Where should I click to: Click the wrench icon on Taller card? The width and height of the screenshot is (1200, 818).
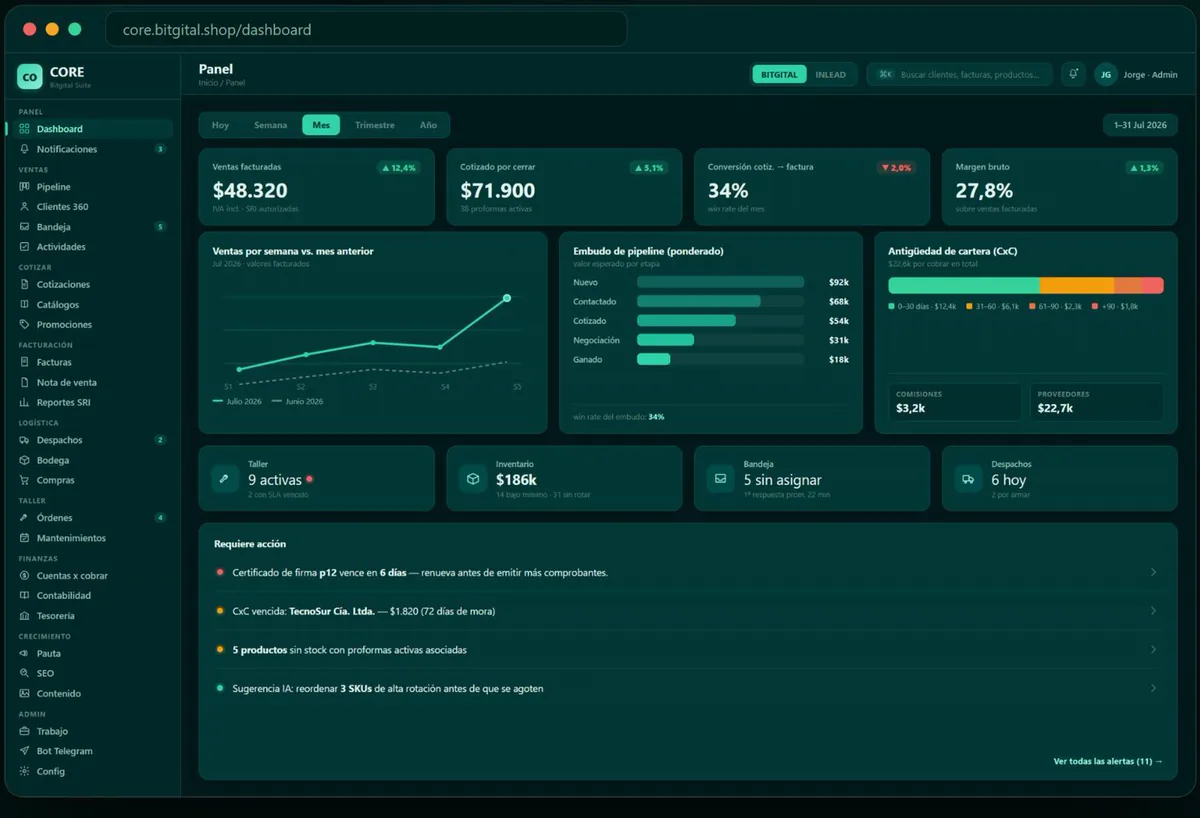pyautogui.click(x=224, y=479)
